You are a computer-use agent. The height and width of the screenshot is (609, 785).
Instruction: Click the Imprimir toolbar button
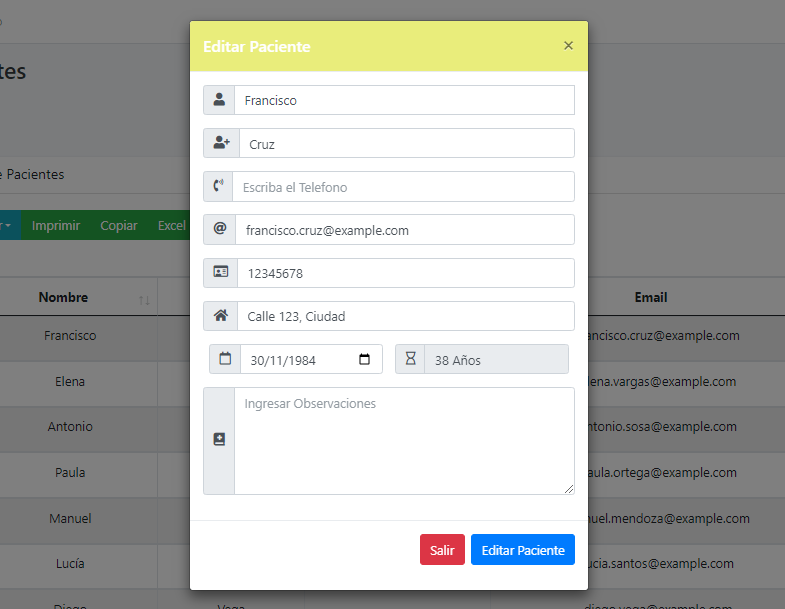point(56,225)
